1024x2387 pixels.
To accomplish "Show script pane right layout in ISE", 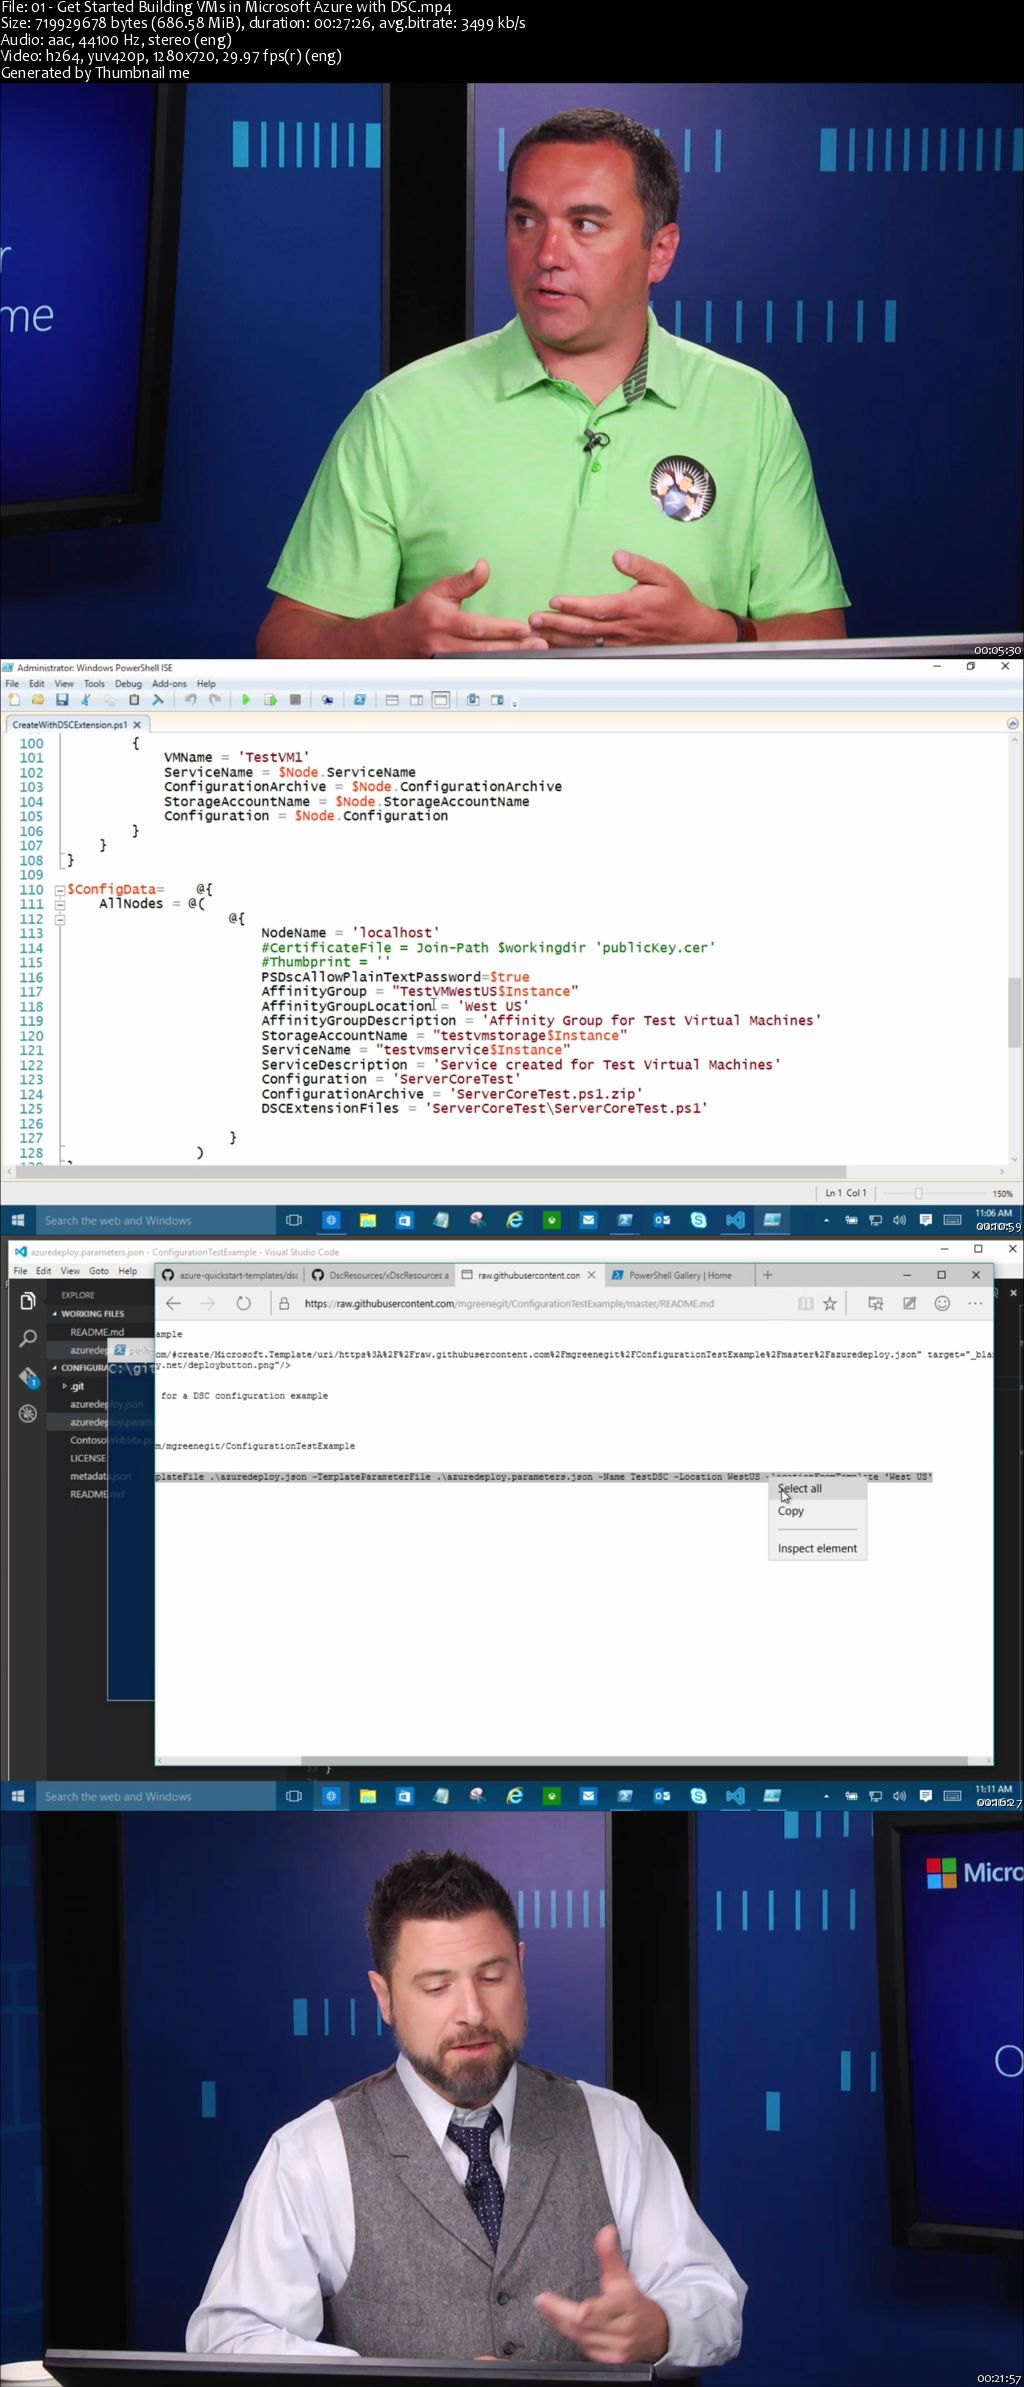I will [416, 700].
